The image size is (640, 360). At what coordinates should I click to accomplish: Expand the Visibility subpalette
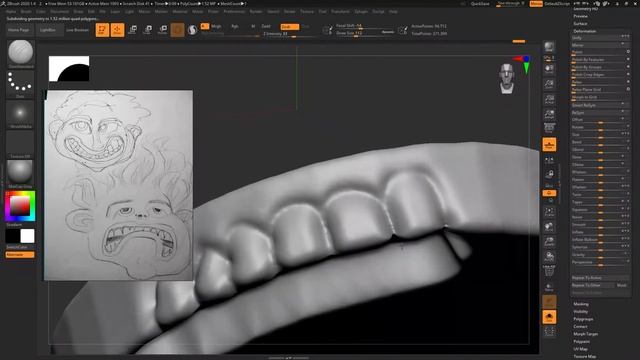(581, 311)
